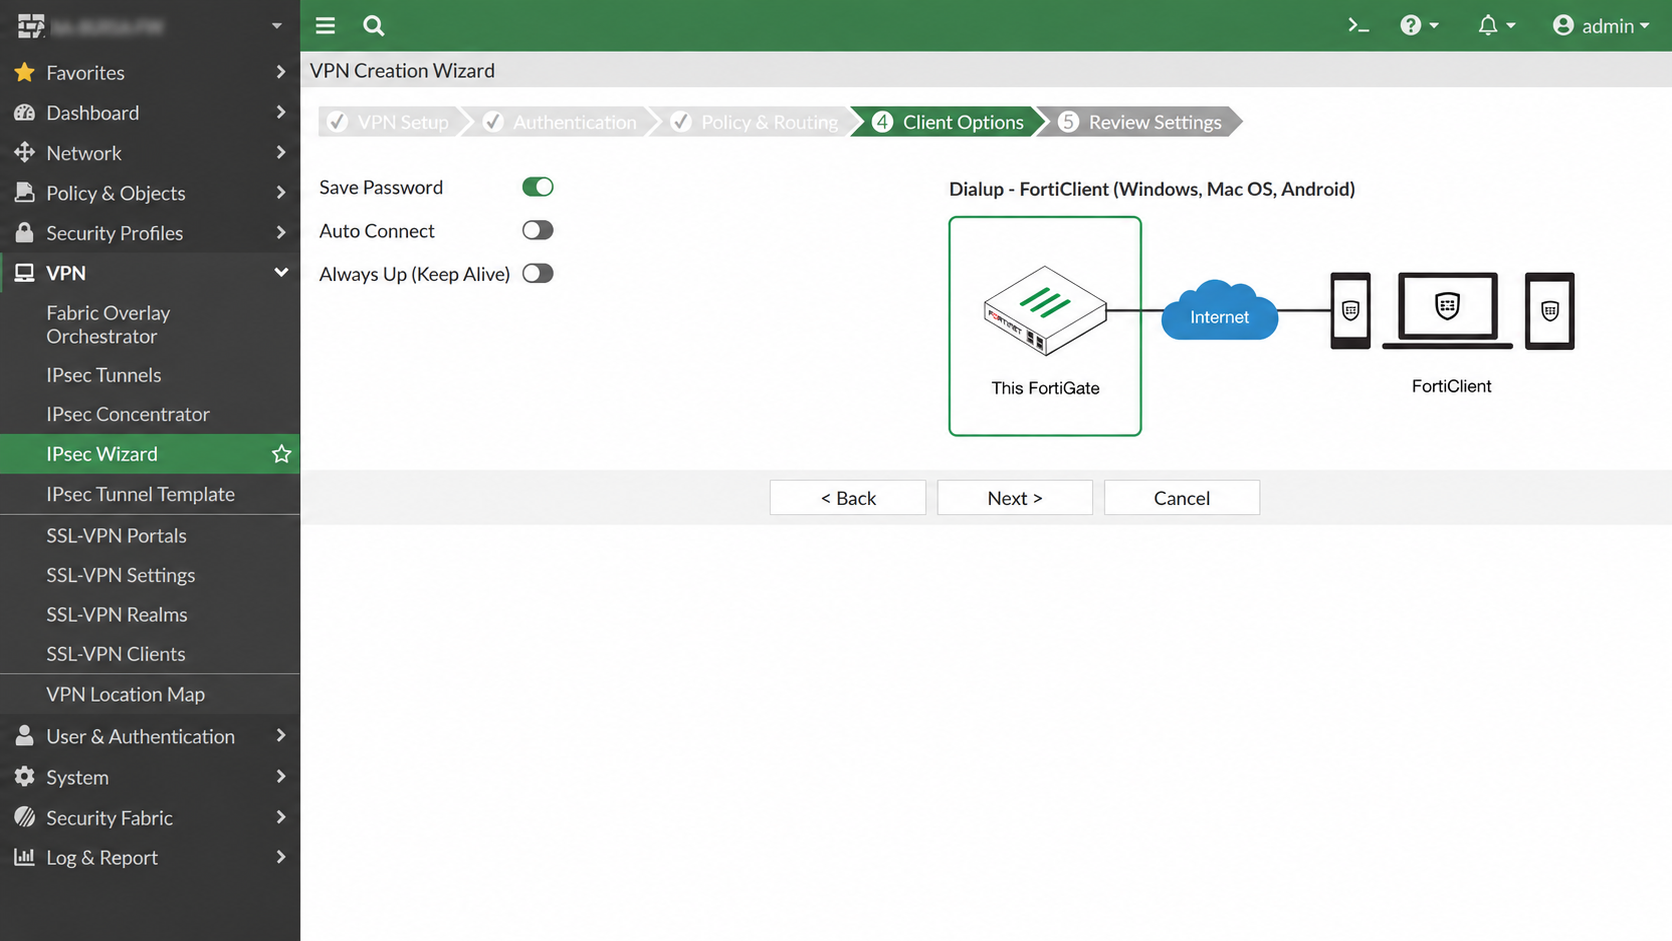Enable Always Up (Keep Alive) toggle
This screenshot has height=941, width=1672.
(538, 273)
